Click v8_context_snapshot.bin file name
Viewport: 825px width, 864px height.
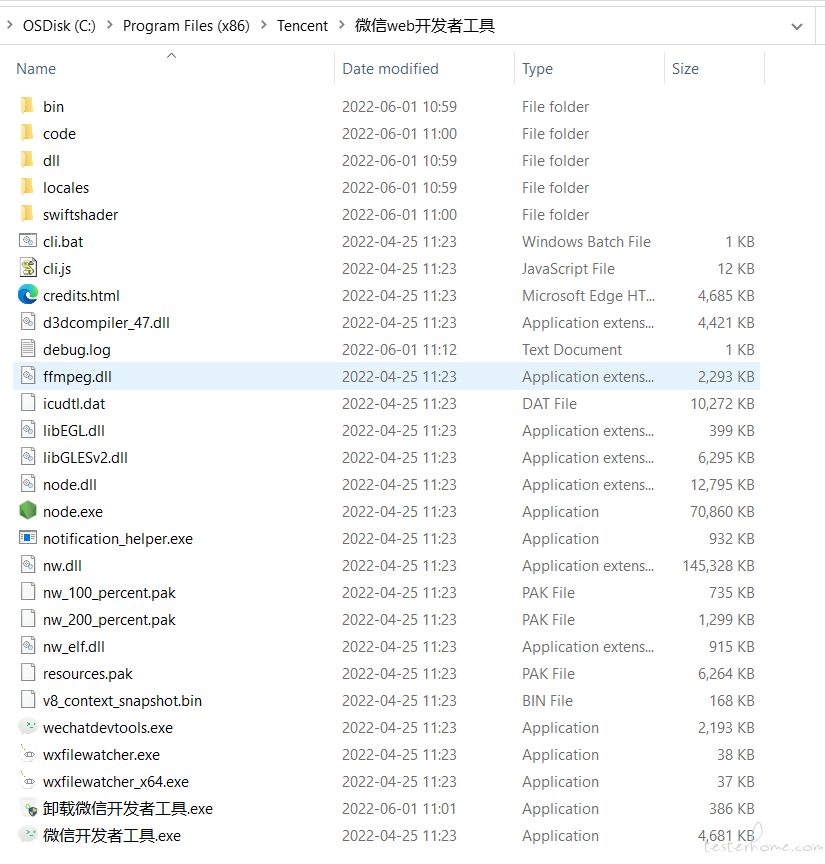pyautogui.click(x=122, y=701)
